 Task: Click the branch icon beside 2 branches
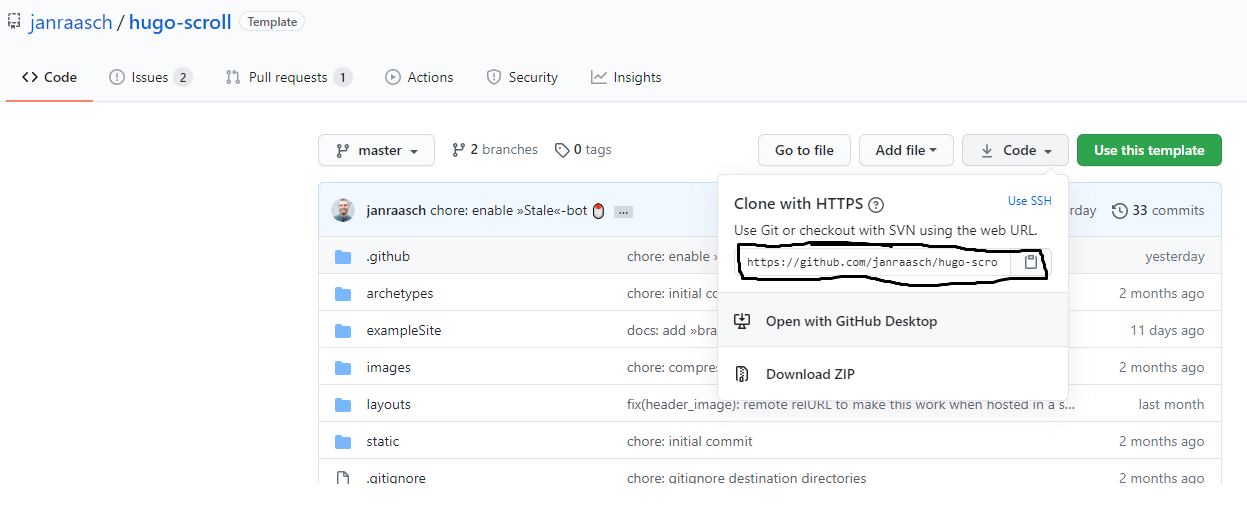click(458, 150)
